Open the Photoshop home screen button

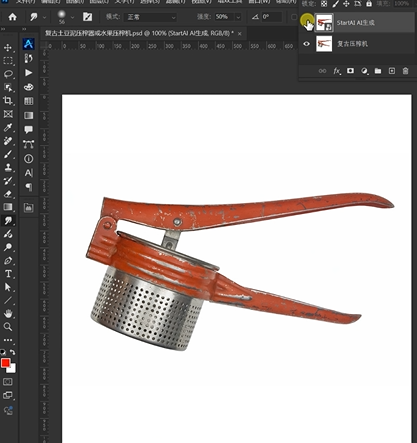(x=12, y=17)
